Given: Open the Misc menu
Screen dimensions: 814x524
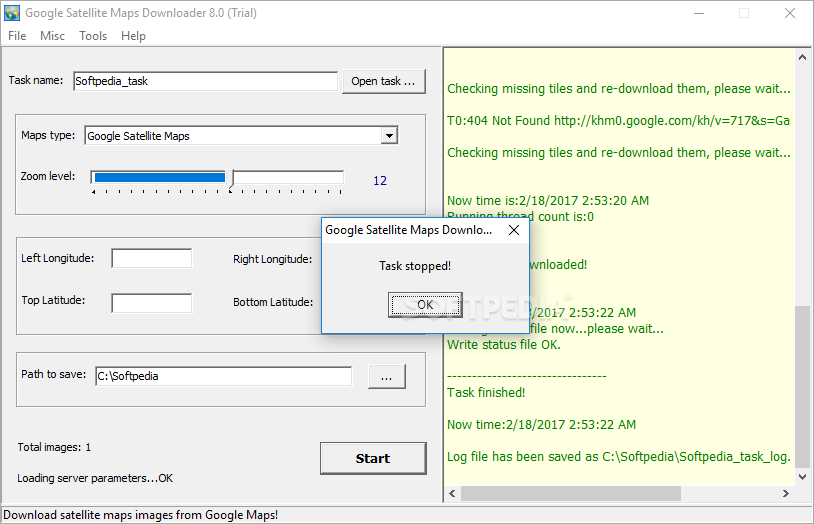Looking at the screenshot, I should tap(52, 36).
